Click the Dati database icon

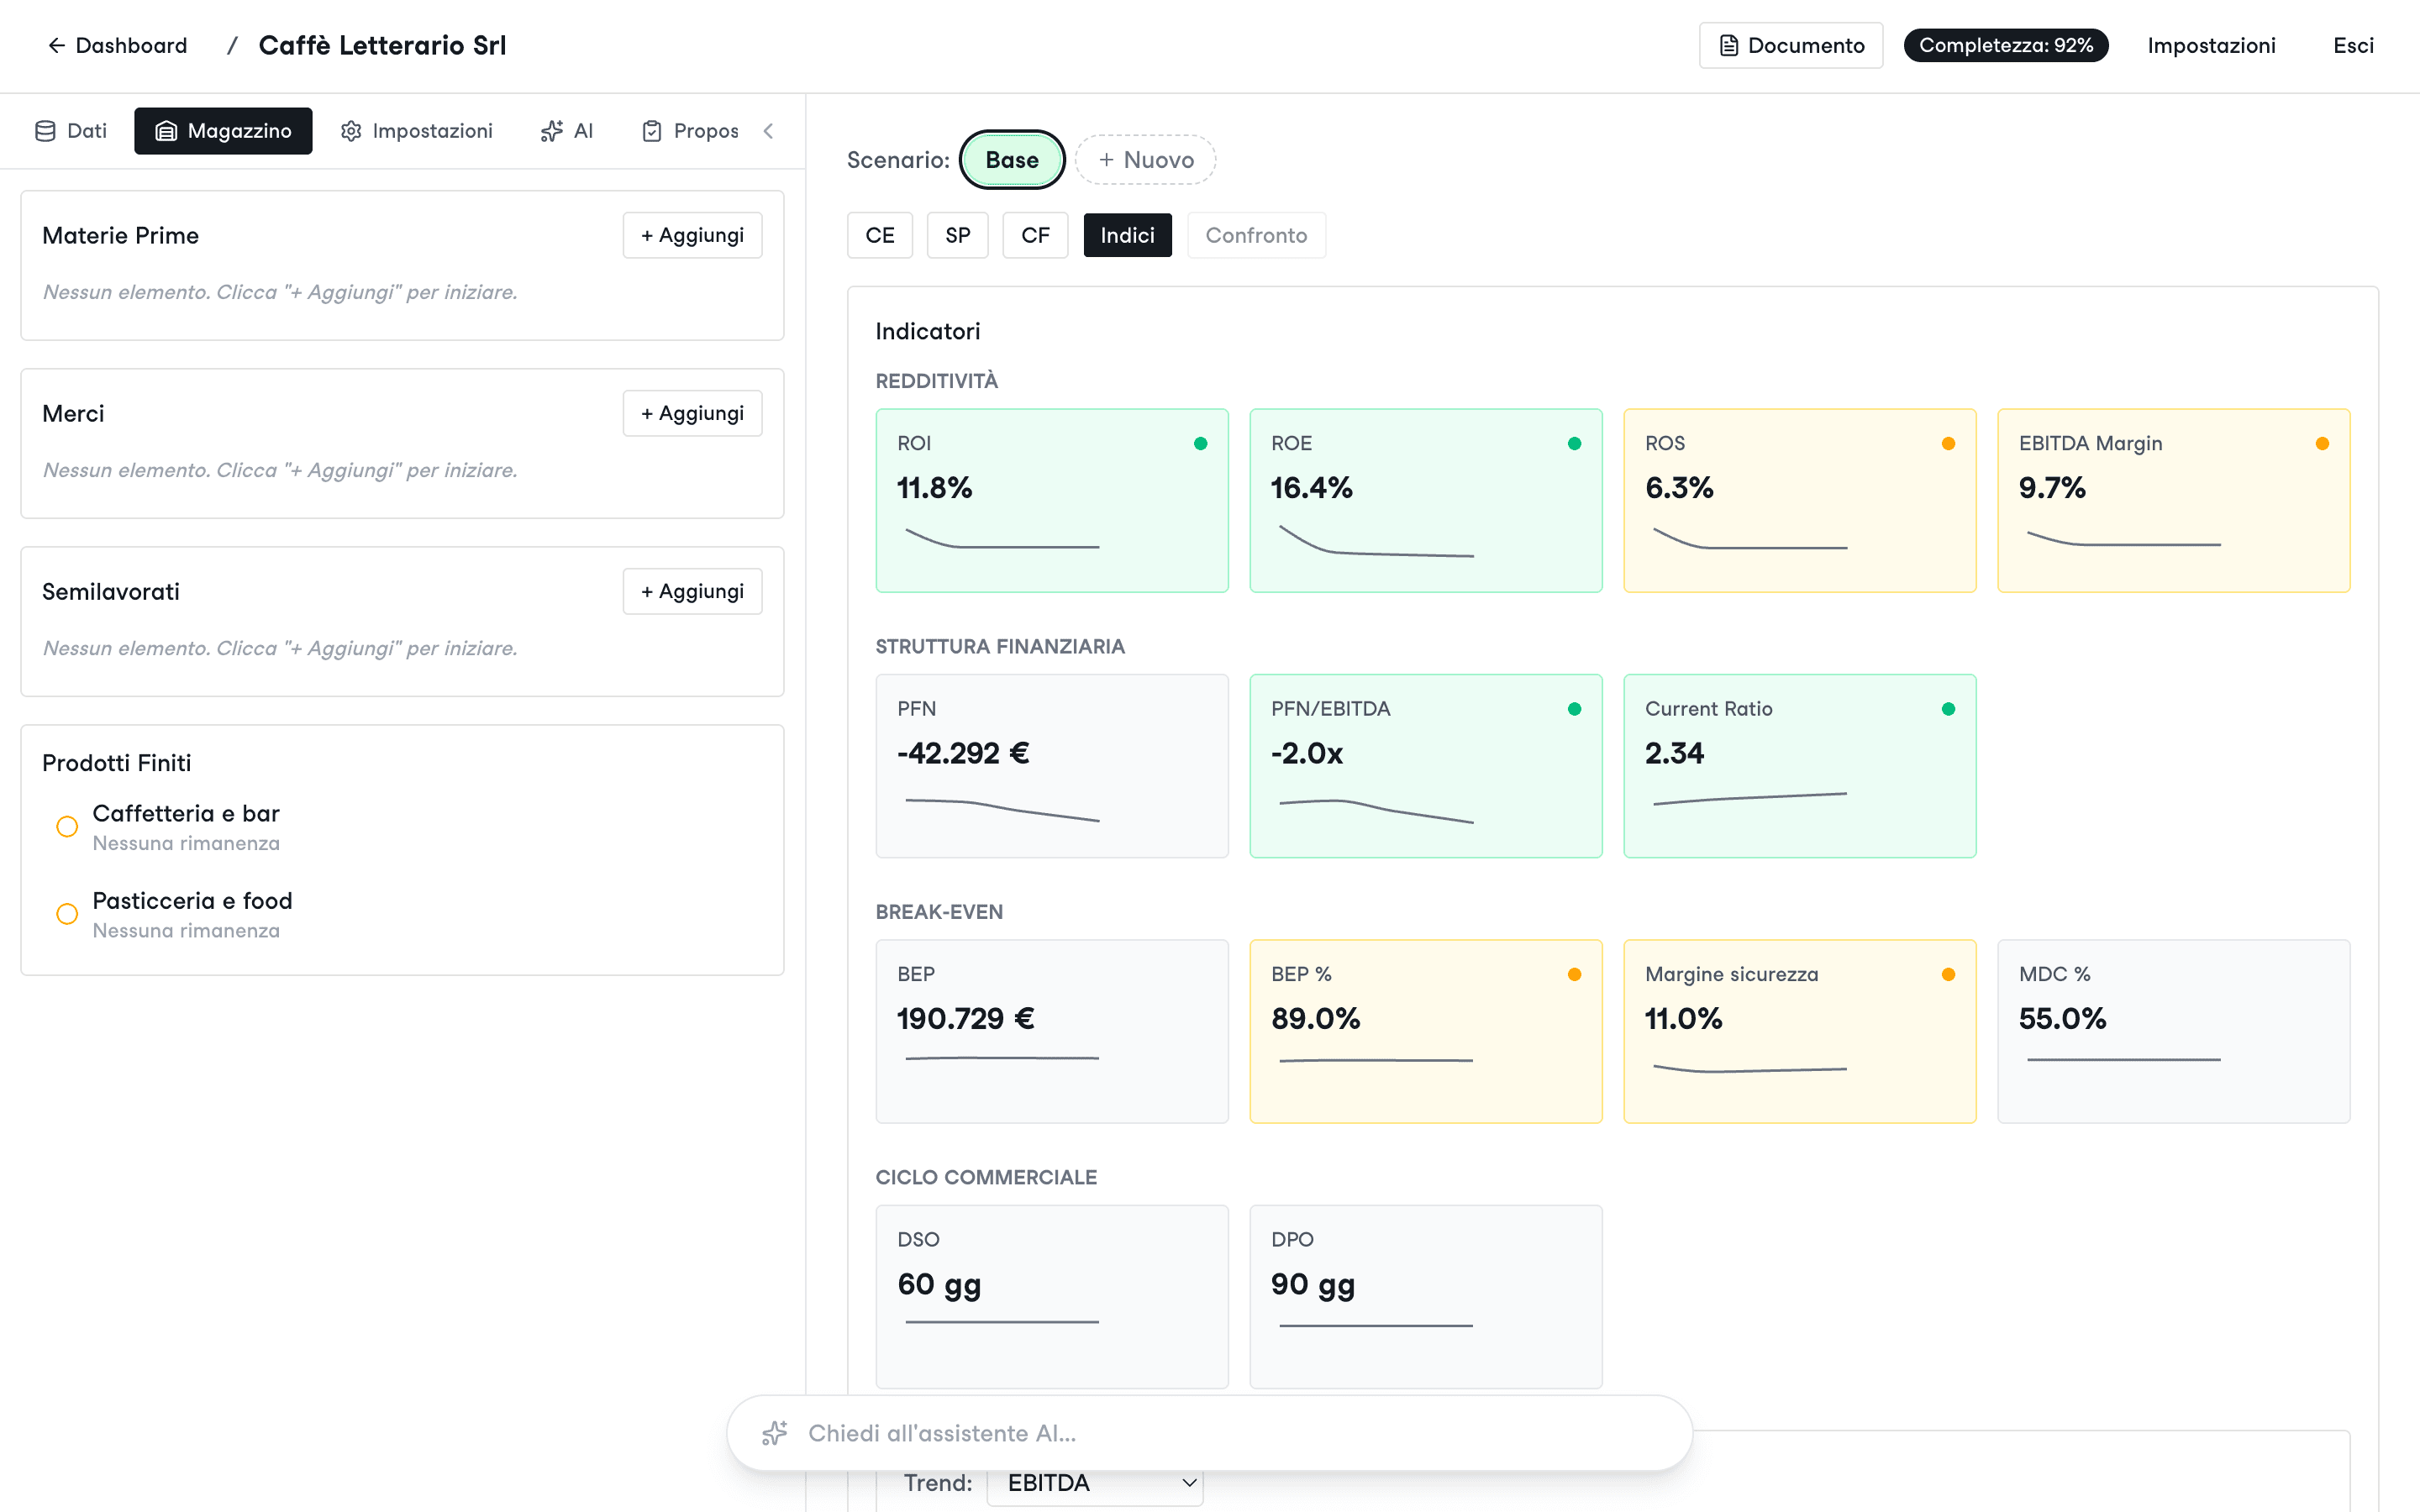click(x=45, y=131)
